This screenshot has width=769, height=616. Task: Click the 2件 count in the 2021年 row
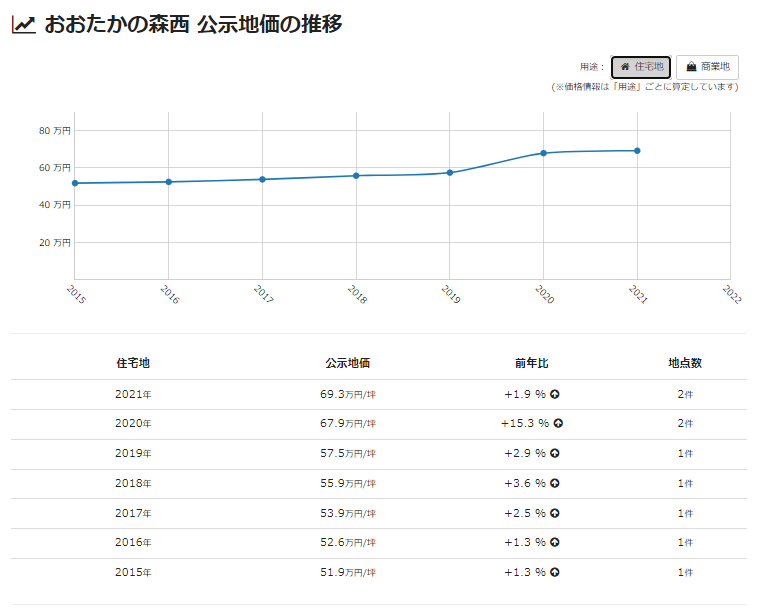(x=685, y=394)
